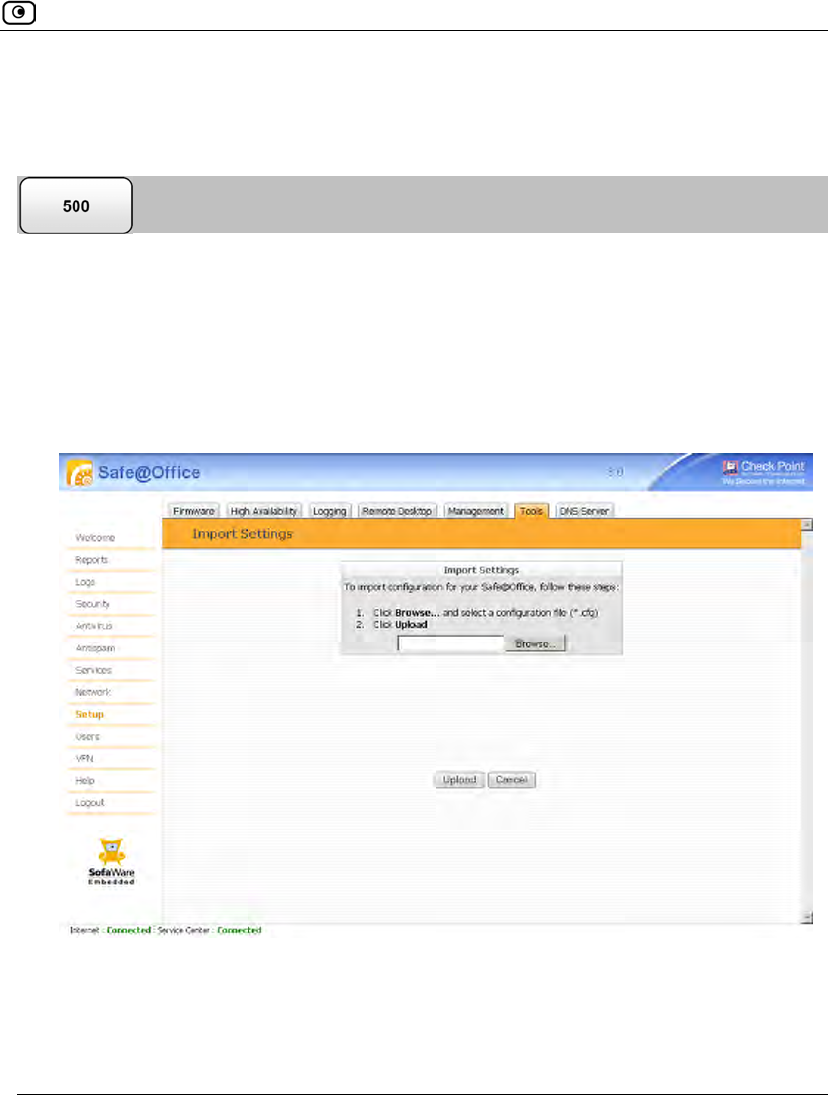Click the Service Center Connected status
828x1095 pixels.
point(209,930)
